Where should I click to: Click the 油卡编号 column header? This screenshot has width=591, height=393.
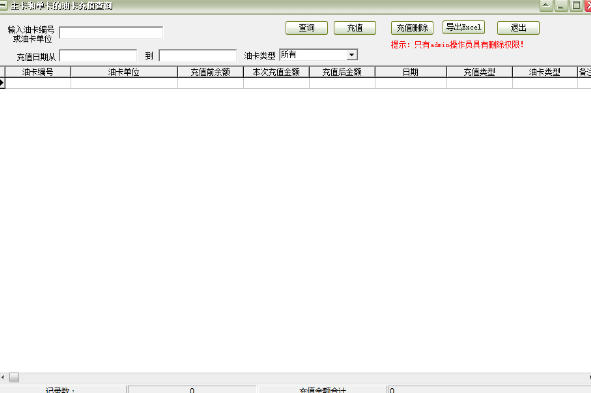tap(38, 72)
